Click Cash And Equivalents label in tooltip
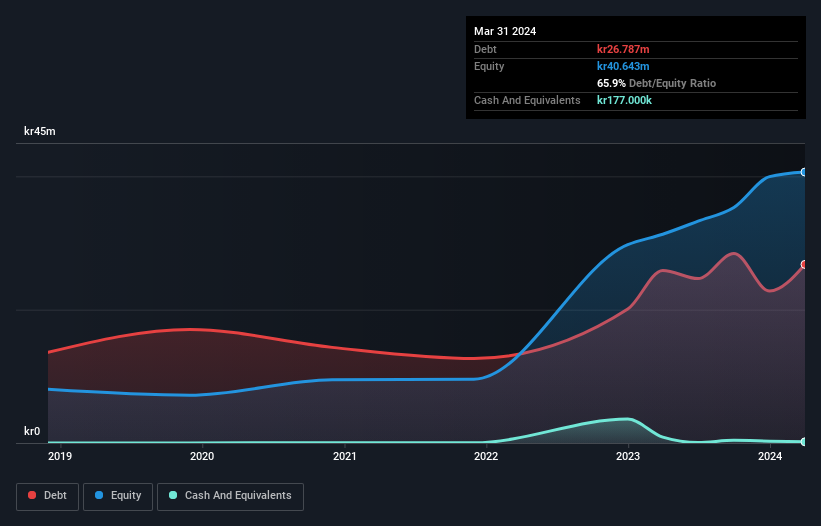Image resolution: width=821 pixels, height=526 pixels. point(527,100)
